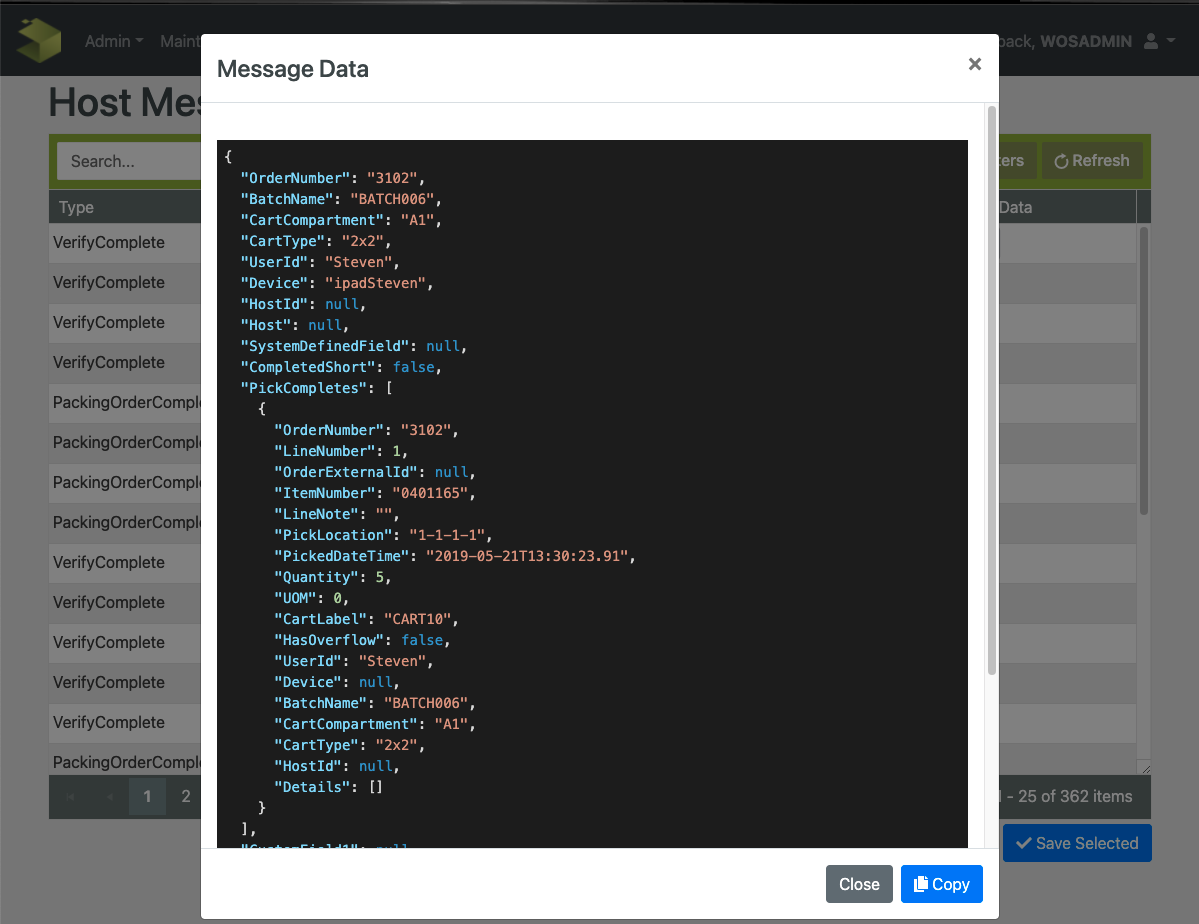Screen dimensions: 1199x924
Task: Go to the previous page pager arrow
Action: click(x=109, y=797)
